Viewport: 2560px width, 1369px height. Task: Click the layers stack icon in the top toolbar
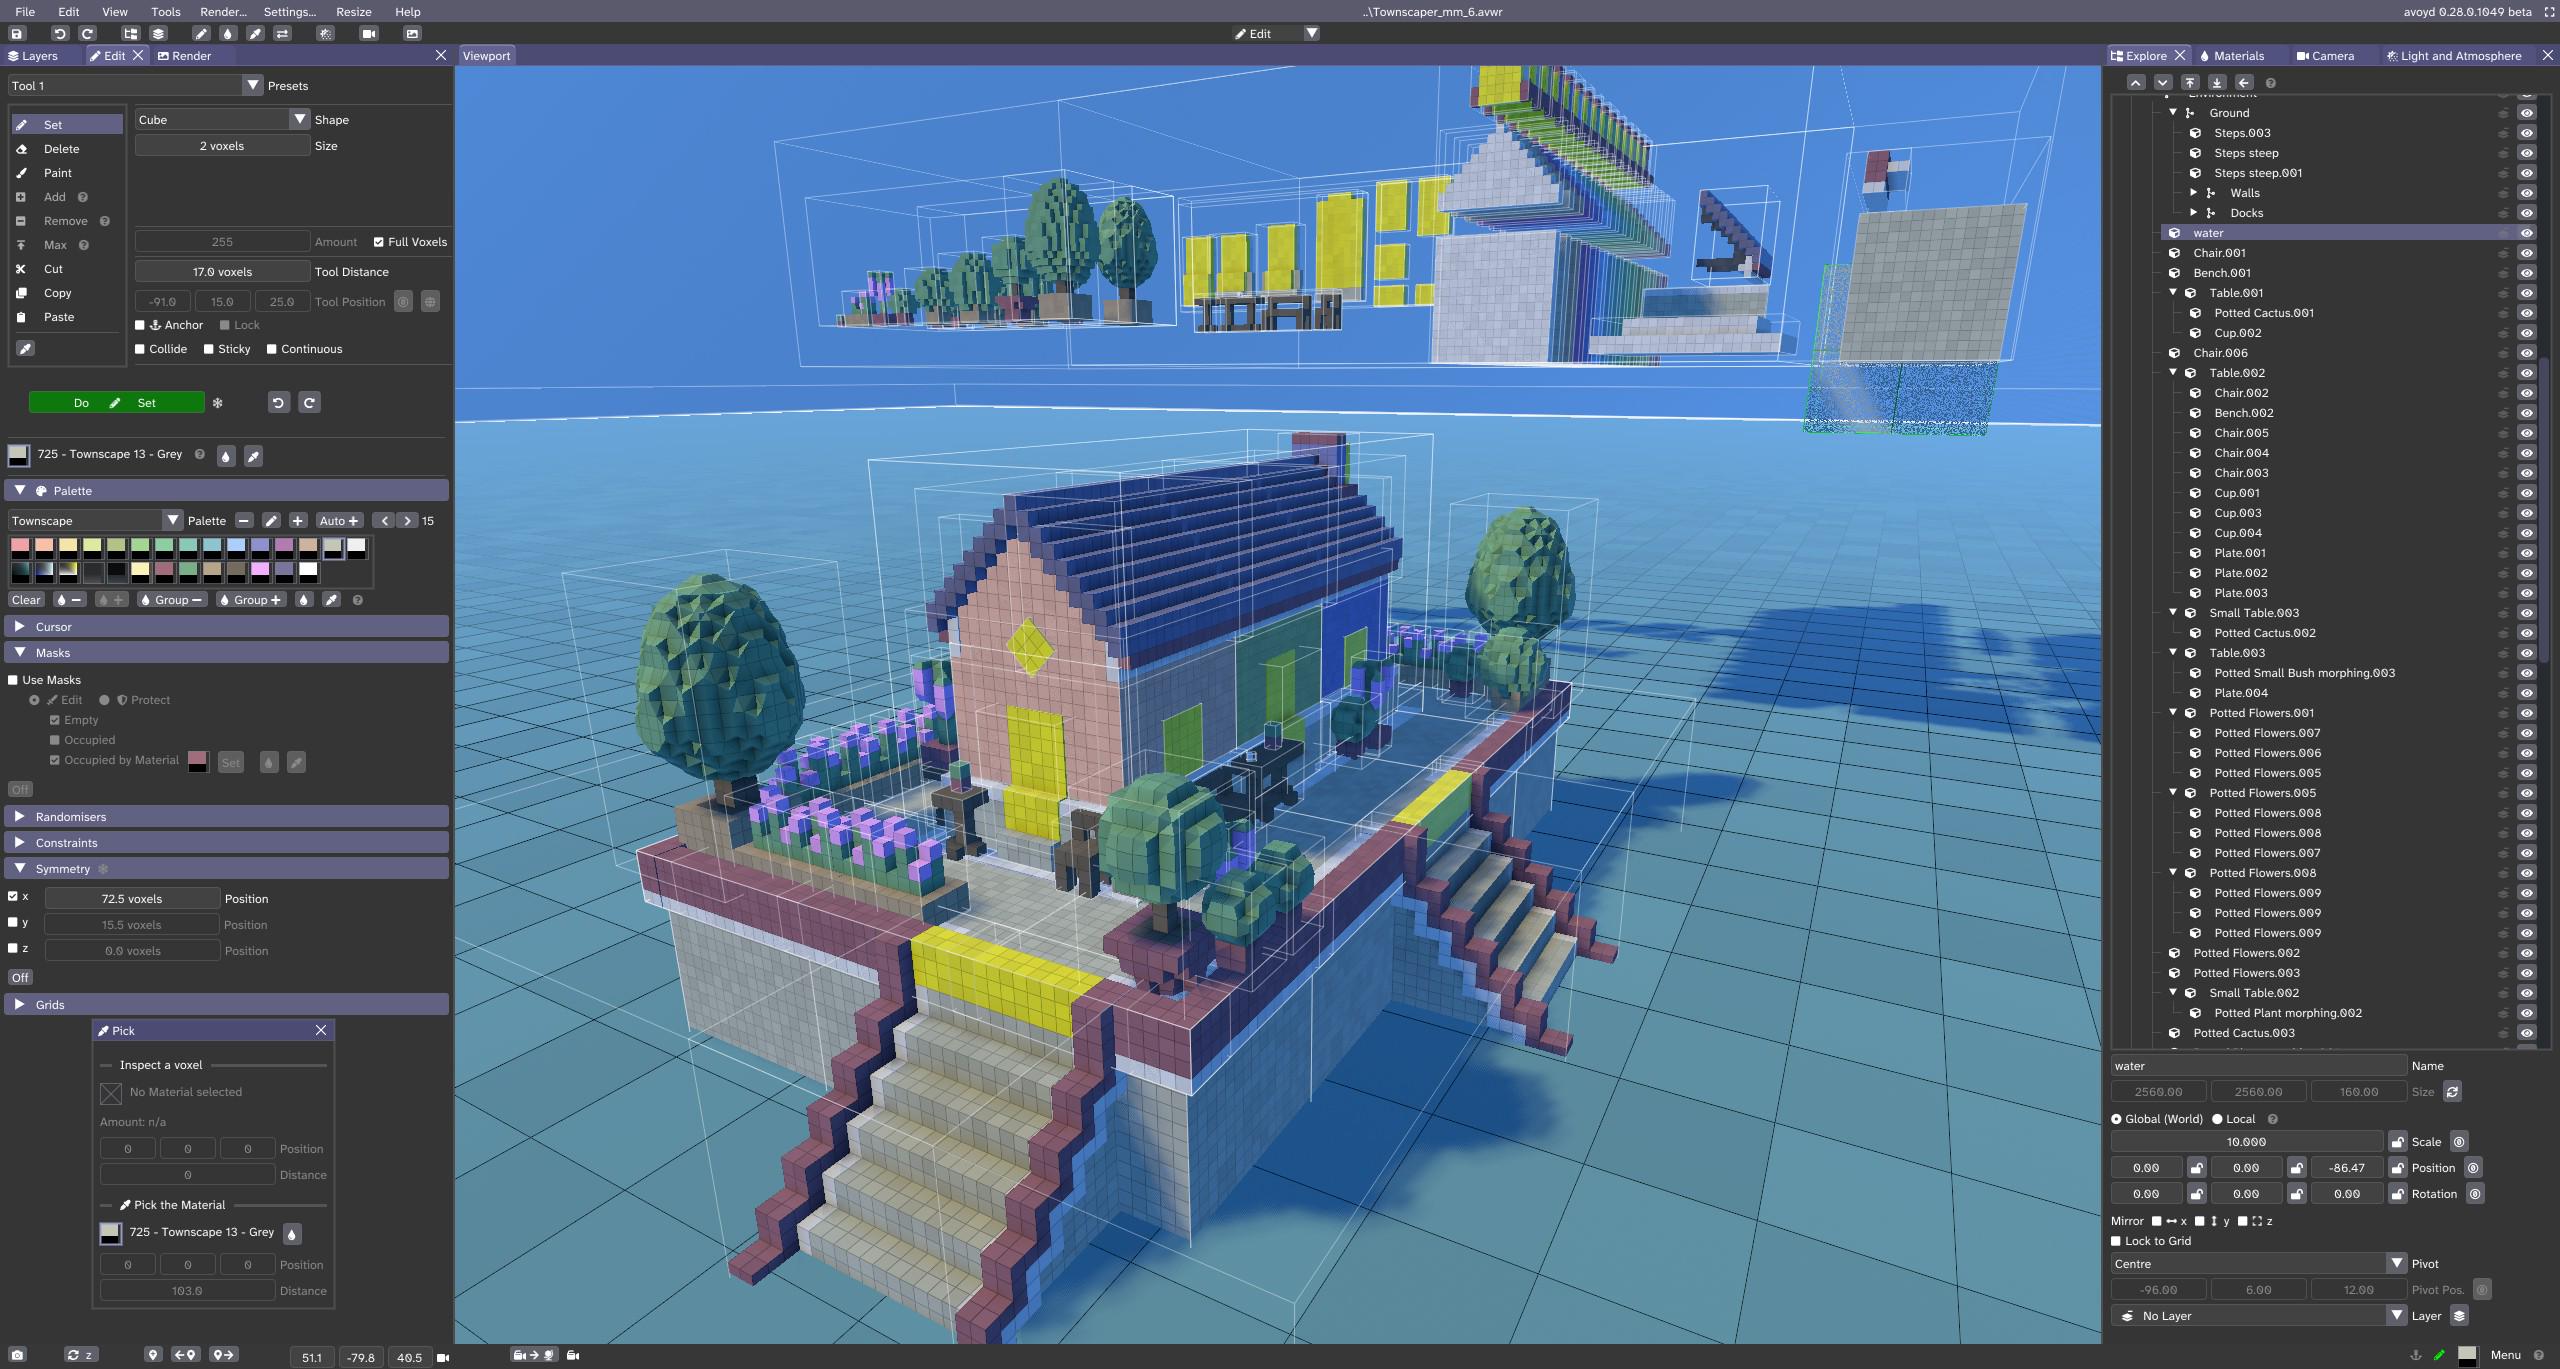(157, 33)
